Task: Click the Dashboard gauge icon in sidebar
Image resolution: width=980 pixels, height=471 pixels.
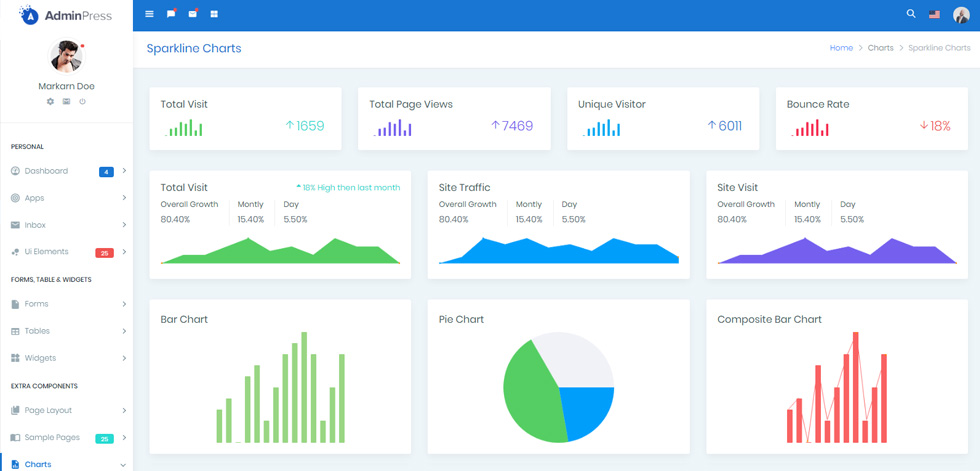Action: coord(16,171)
